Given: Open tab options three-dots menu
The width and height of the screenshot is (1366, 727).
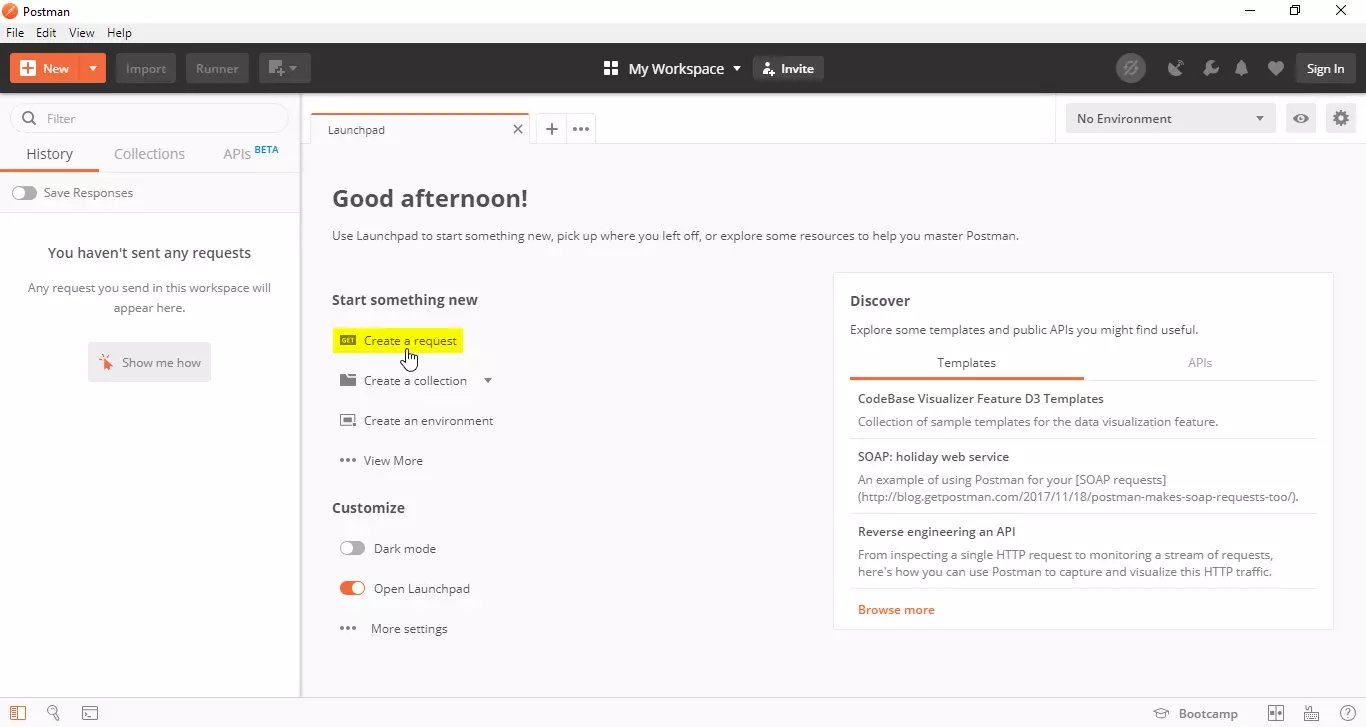Looking at the screenshot, I should pos(581,129).
